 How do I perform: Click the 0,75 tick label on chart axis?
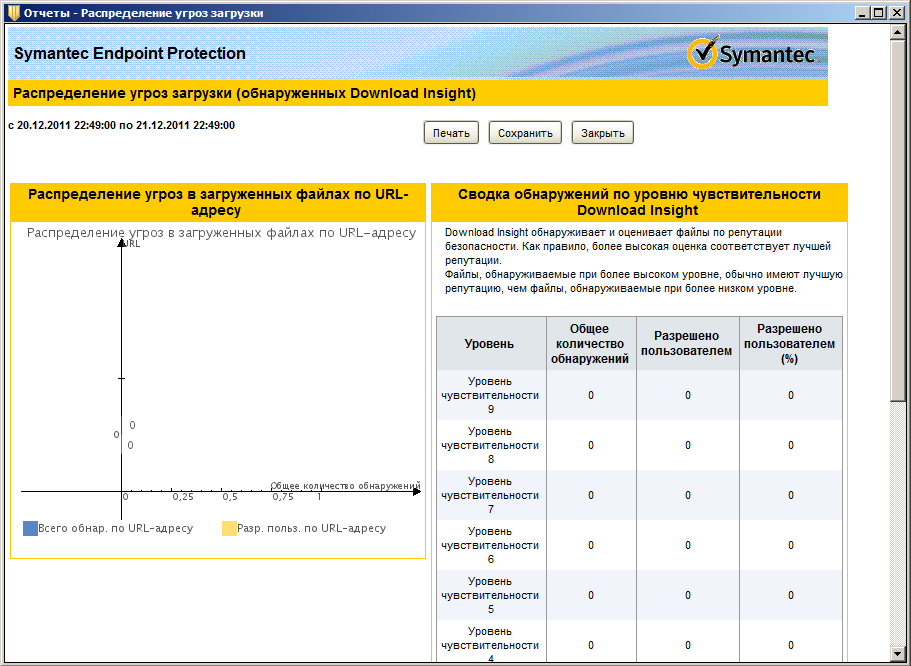[x=283, y=497]
